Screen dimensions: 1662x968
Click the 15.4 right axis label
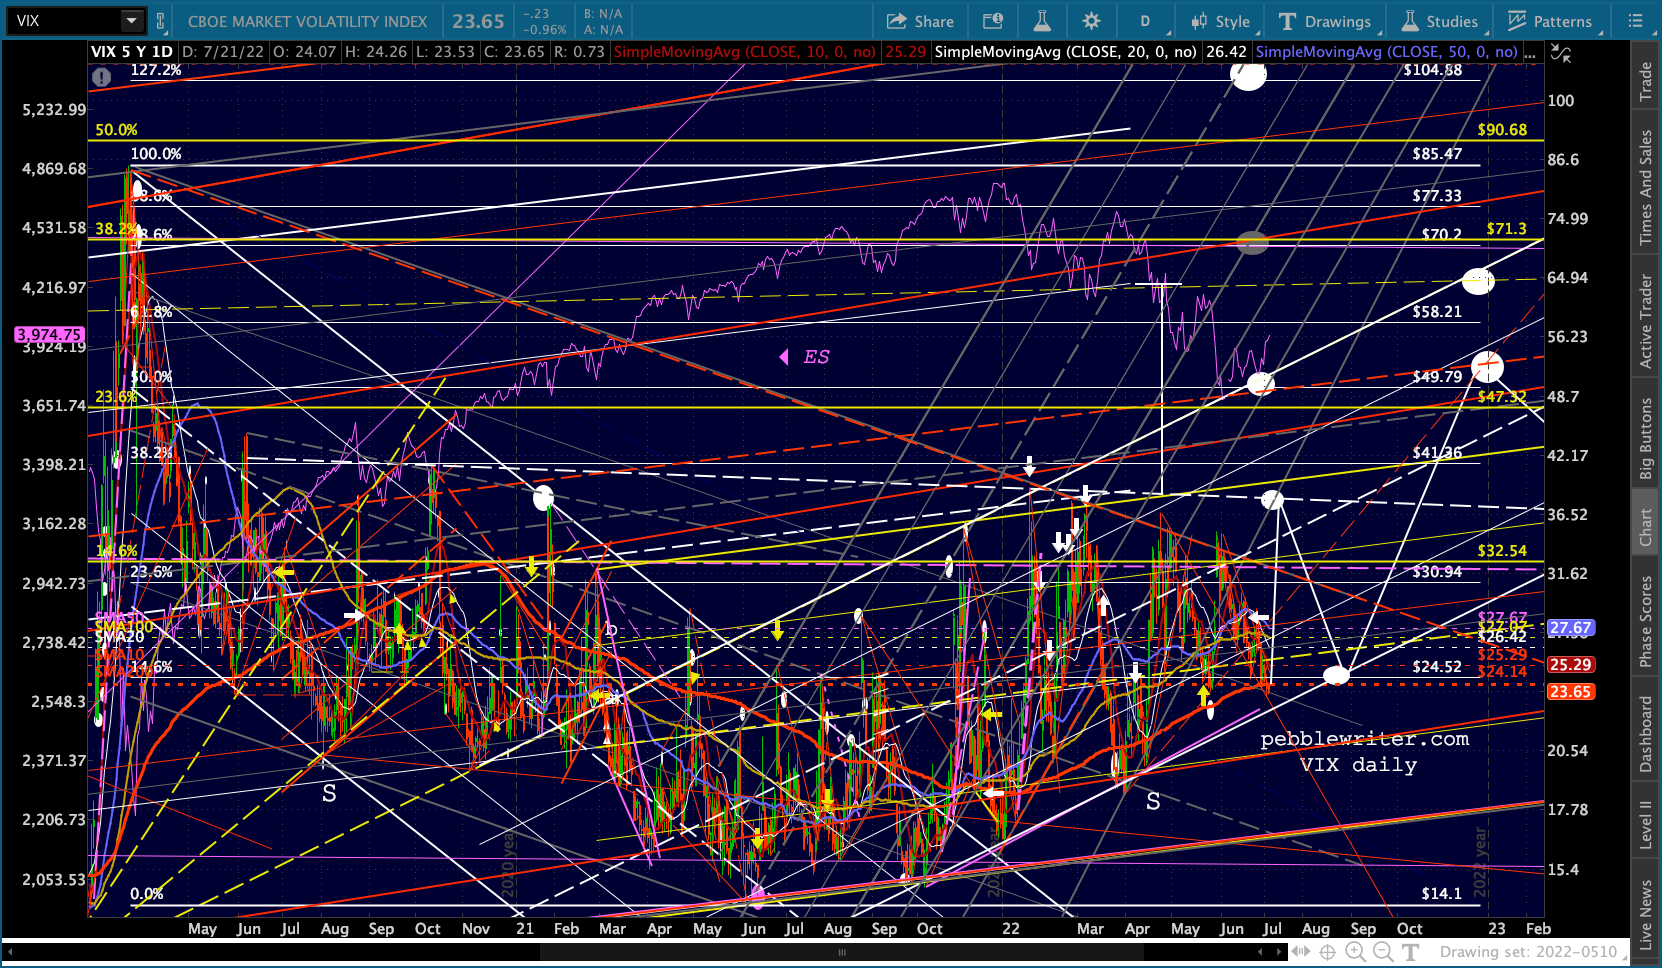click(x=1563, y=870)
